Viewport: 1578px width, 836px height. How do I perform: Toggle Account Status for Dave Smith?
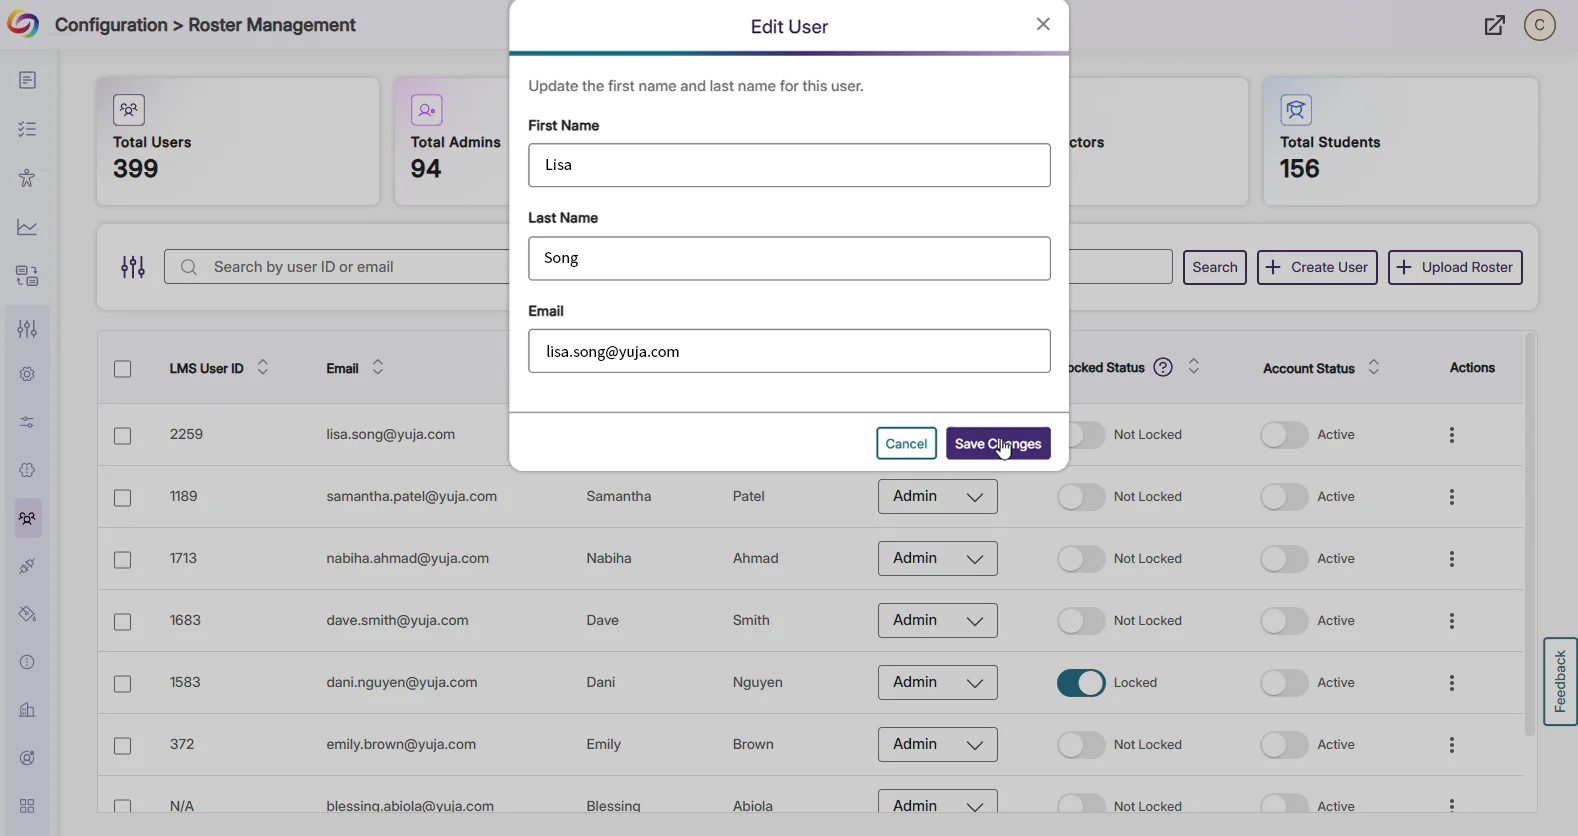1284,621
